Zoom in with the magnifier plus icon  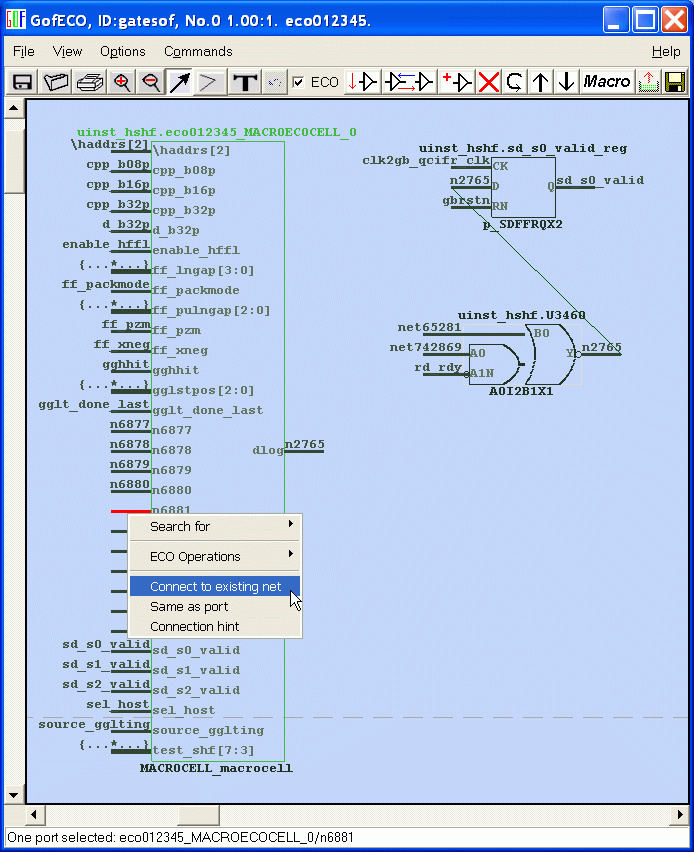click(122, 82)
